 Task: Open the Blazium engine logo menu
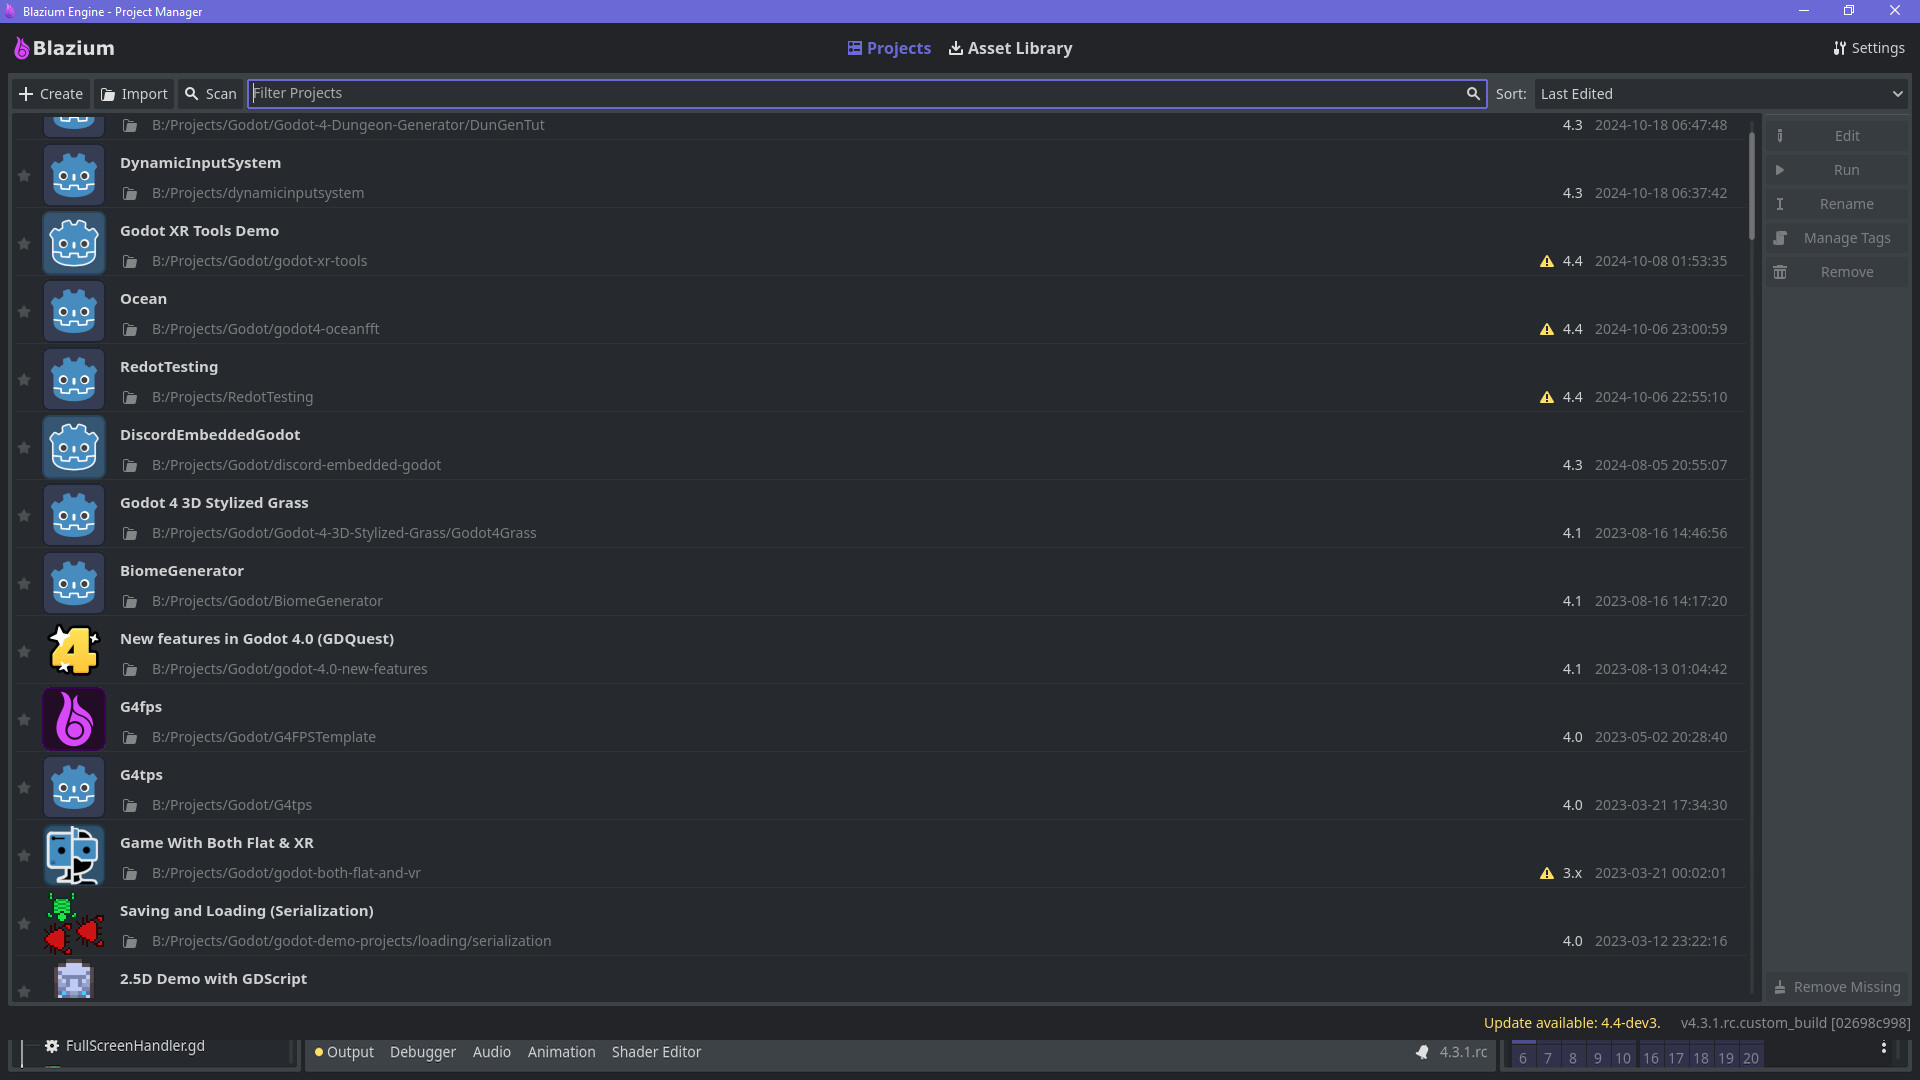[x=20, y=47]
